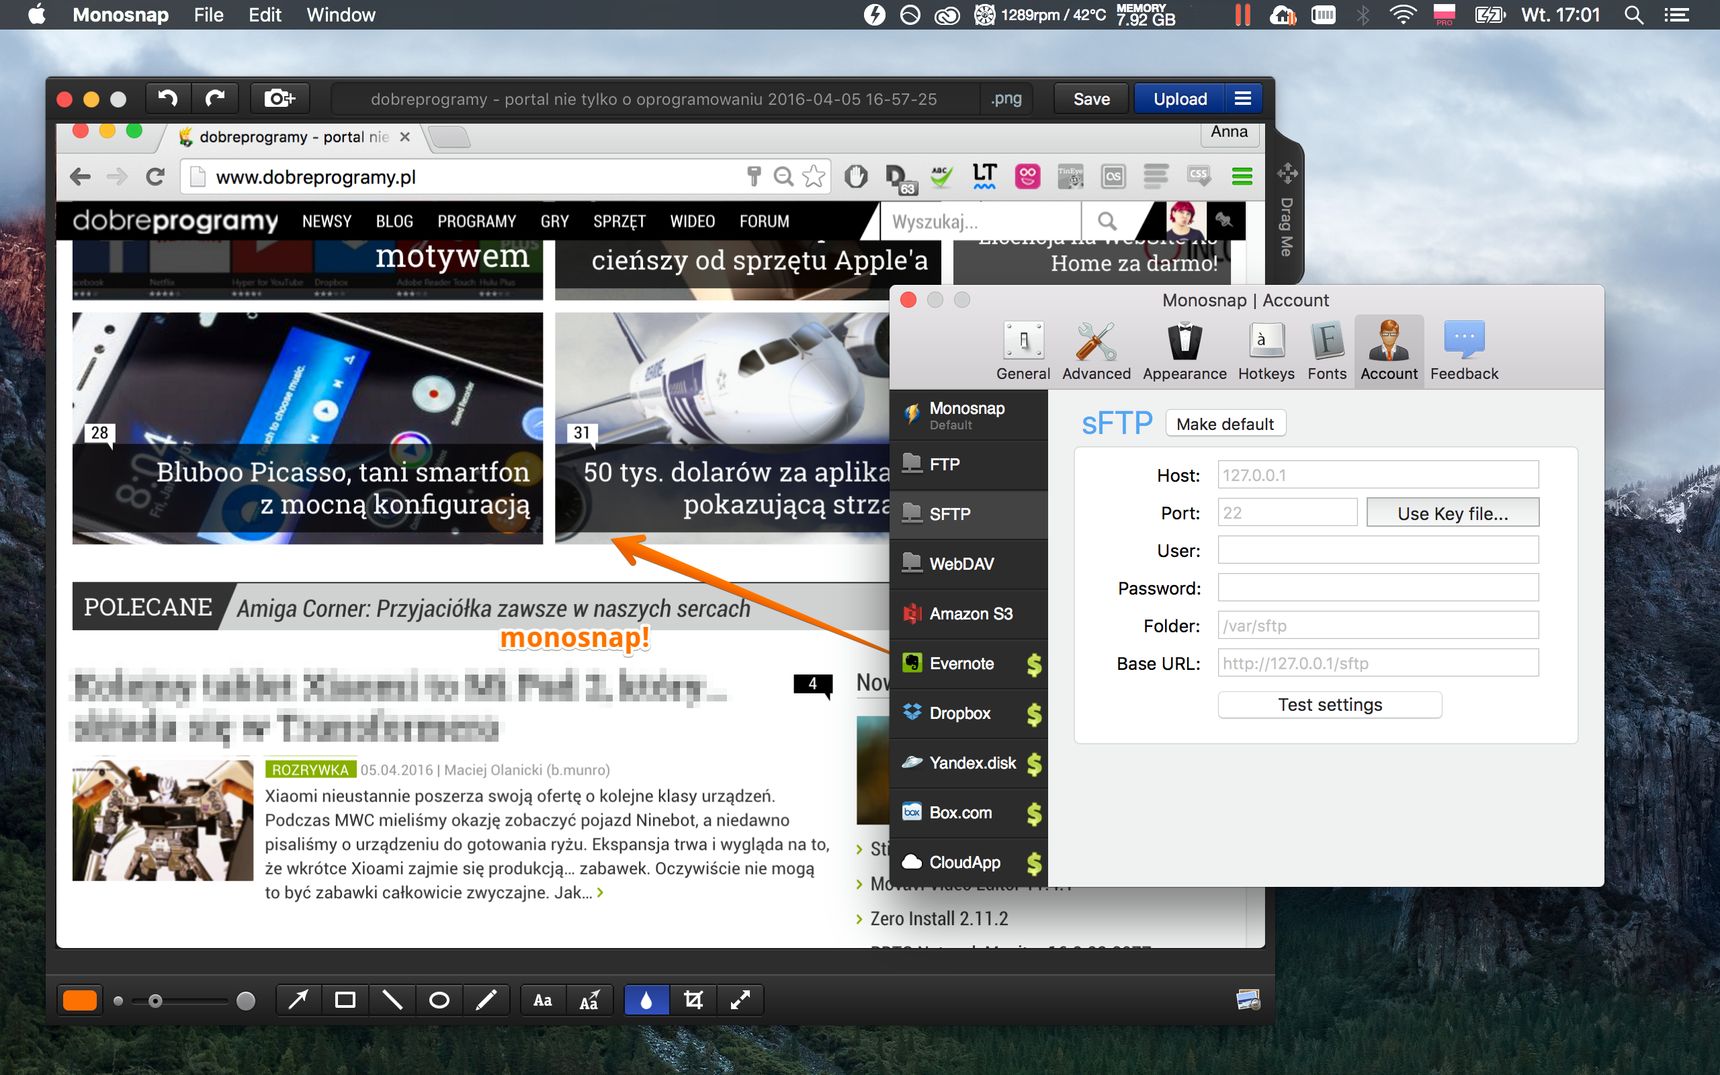Image resolution: width=1720 pixels, height=1075 pixels.
Task: Click Notification Center icon in menu bar
Action: click(x=1676, y=15)
